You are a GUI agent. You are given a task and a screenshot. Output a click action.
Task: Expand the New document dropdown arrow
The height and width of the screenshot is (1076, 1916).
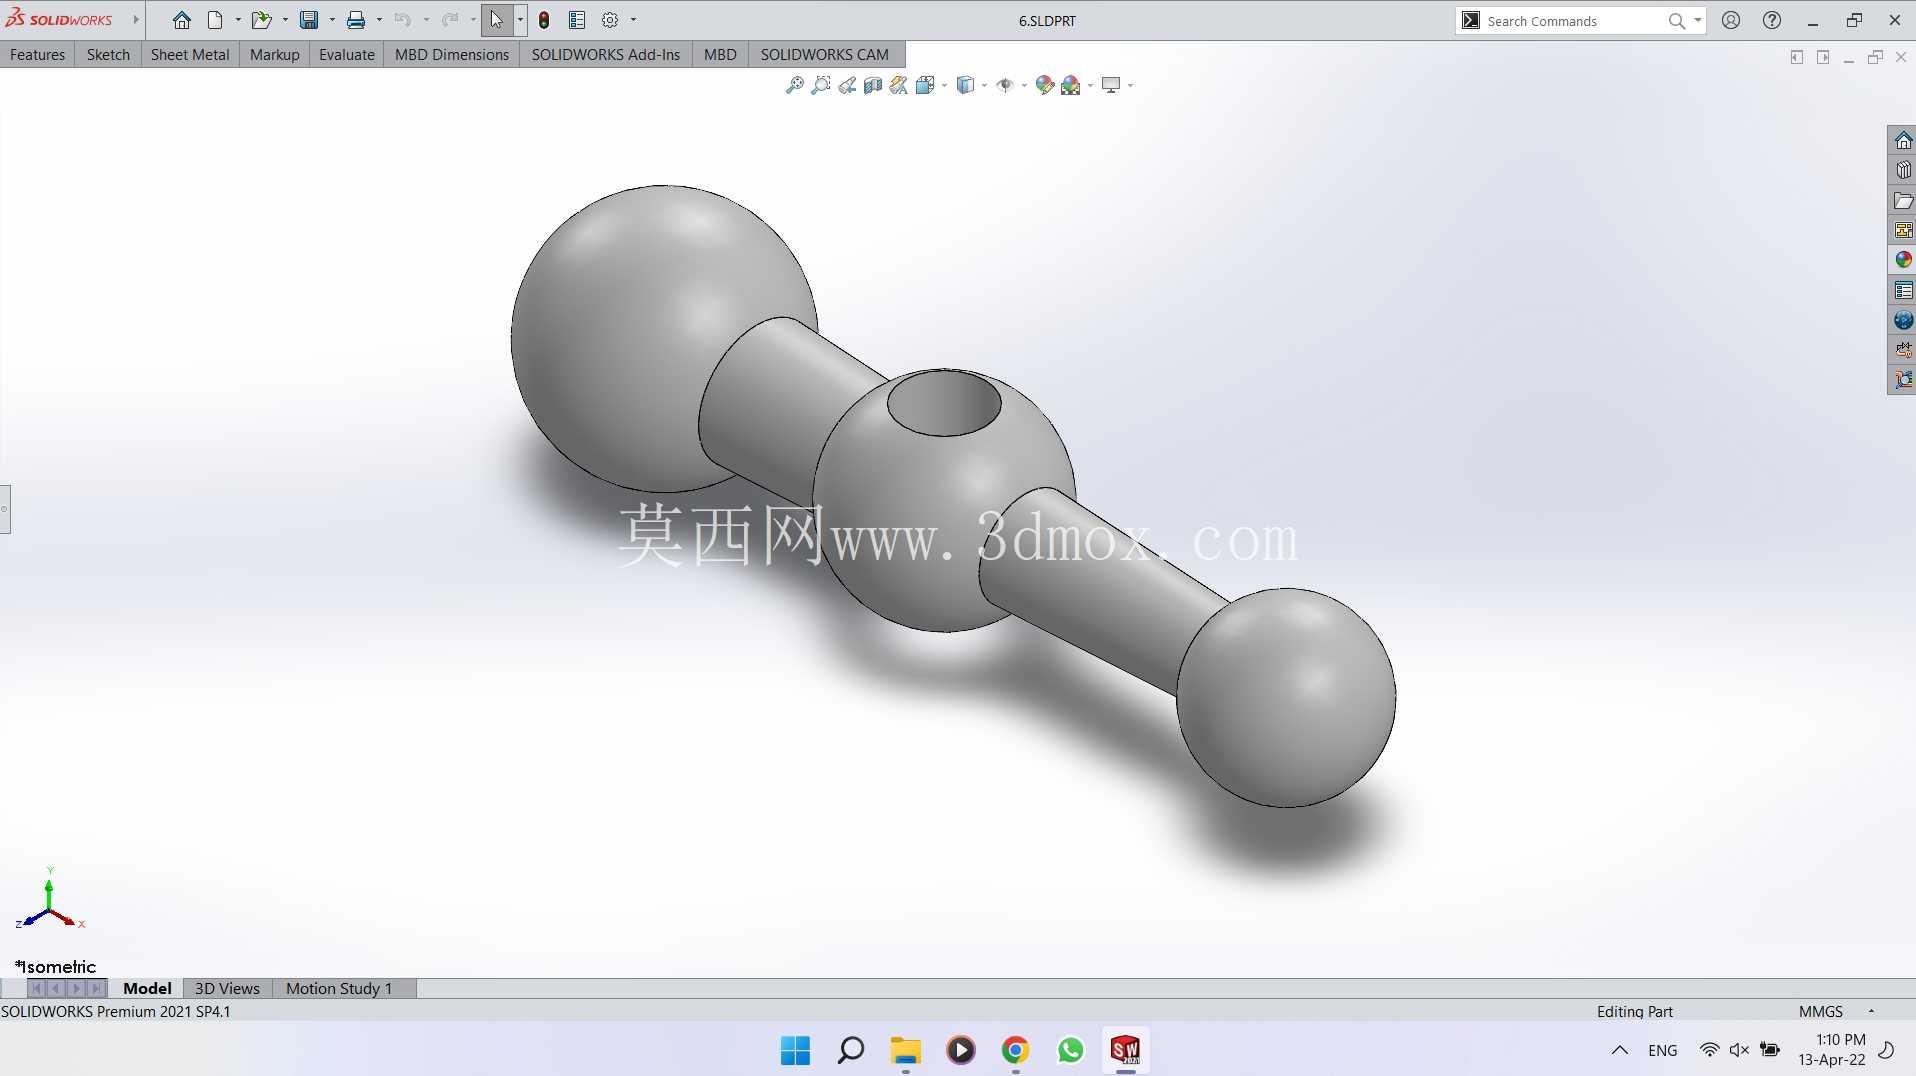pyautogui.click(x=238, y=20)
